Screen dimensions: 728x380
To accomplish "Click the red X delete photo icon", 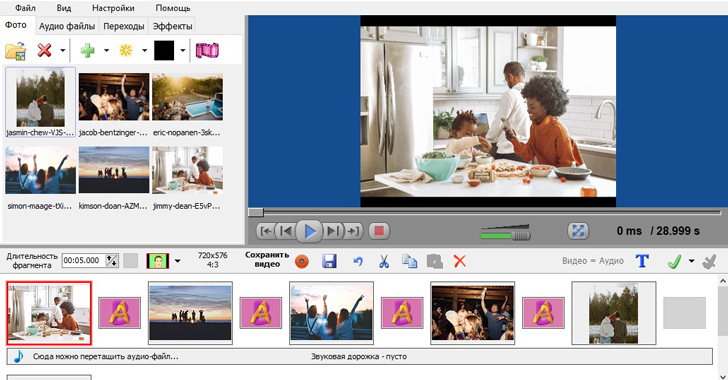I will coord(45,50).
